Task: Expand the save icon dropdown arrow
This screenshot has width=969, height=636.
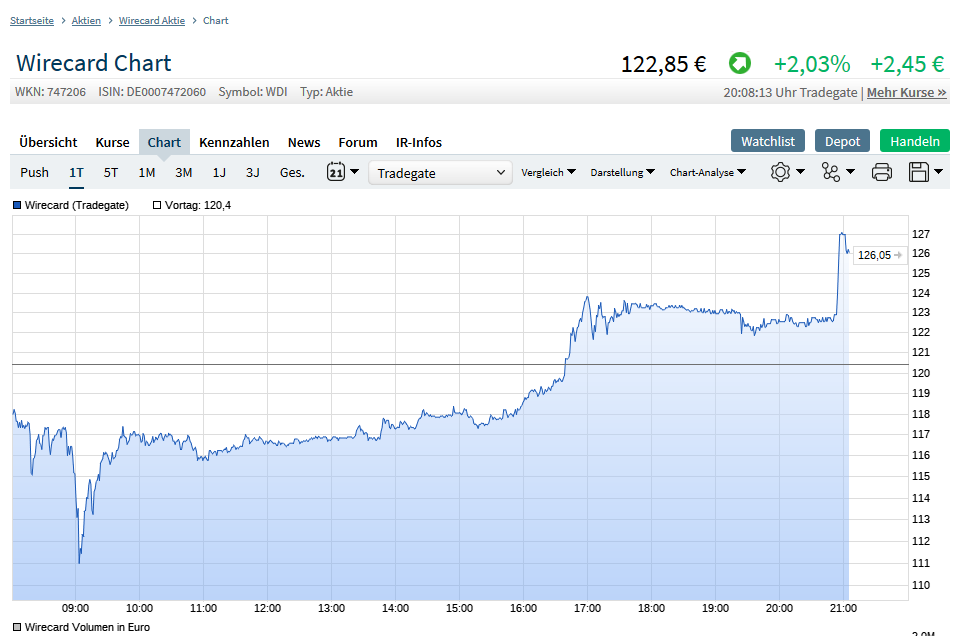Action: pyautogui.click(x=938, y=171)
